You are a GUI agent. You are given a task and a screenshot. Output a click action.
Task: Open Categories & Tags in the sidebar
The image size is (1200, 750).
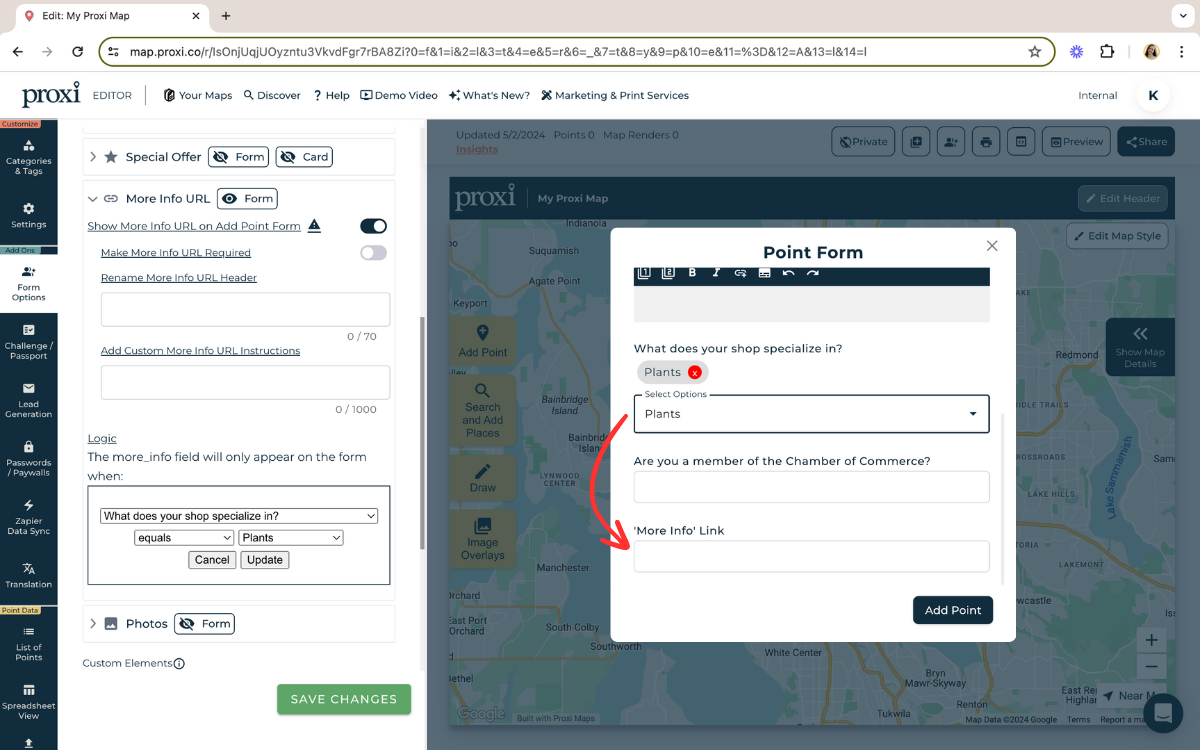pyautogui.click(x=28, y=158)
